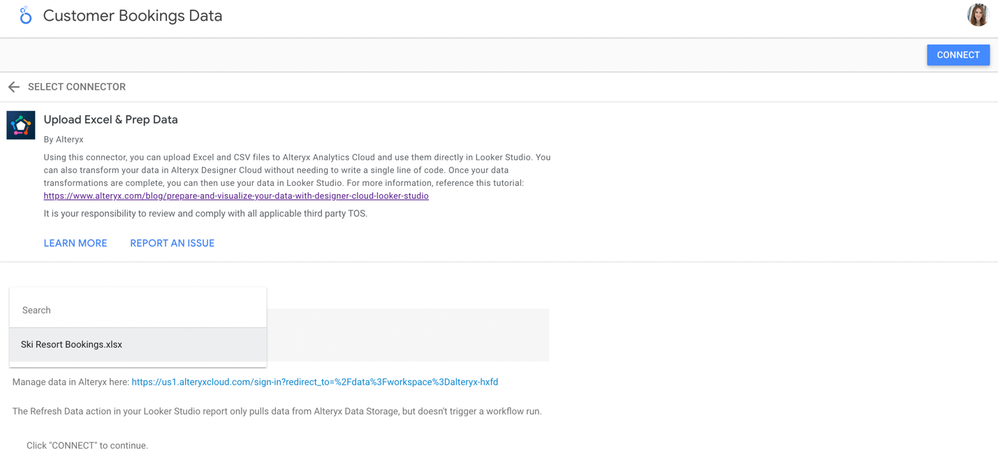998x461 pixels.
Task: Click the gray dropdown field behind the list
Action: coord(408,335)
